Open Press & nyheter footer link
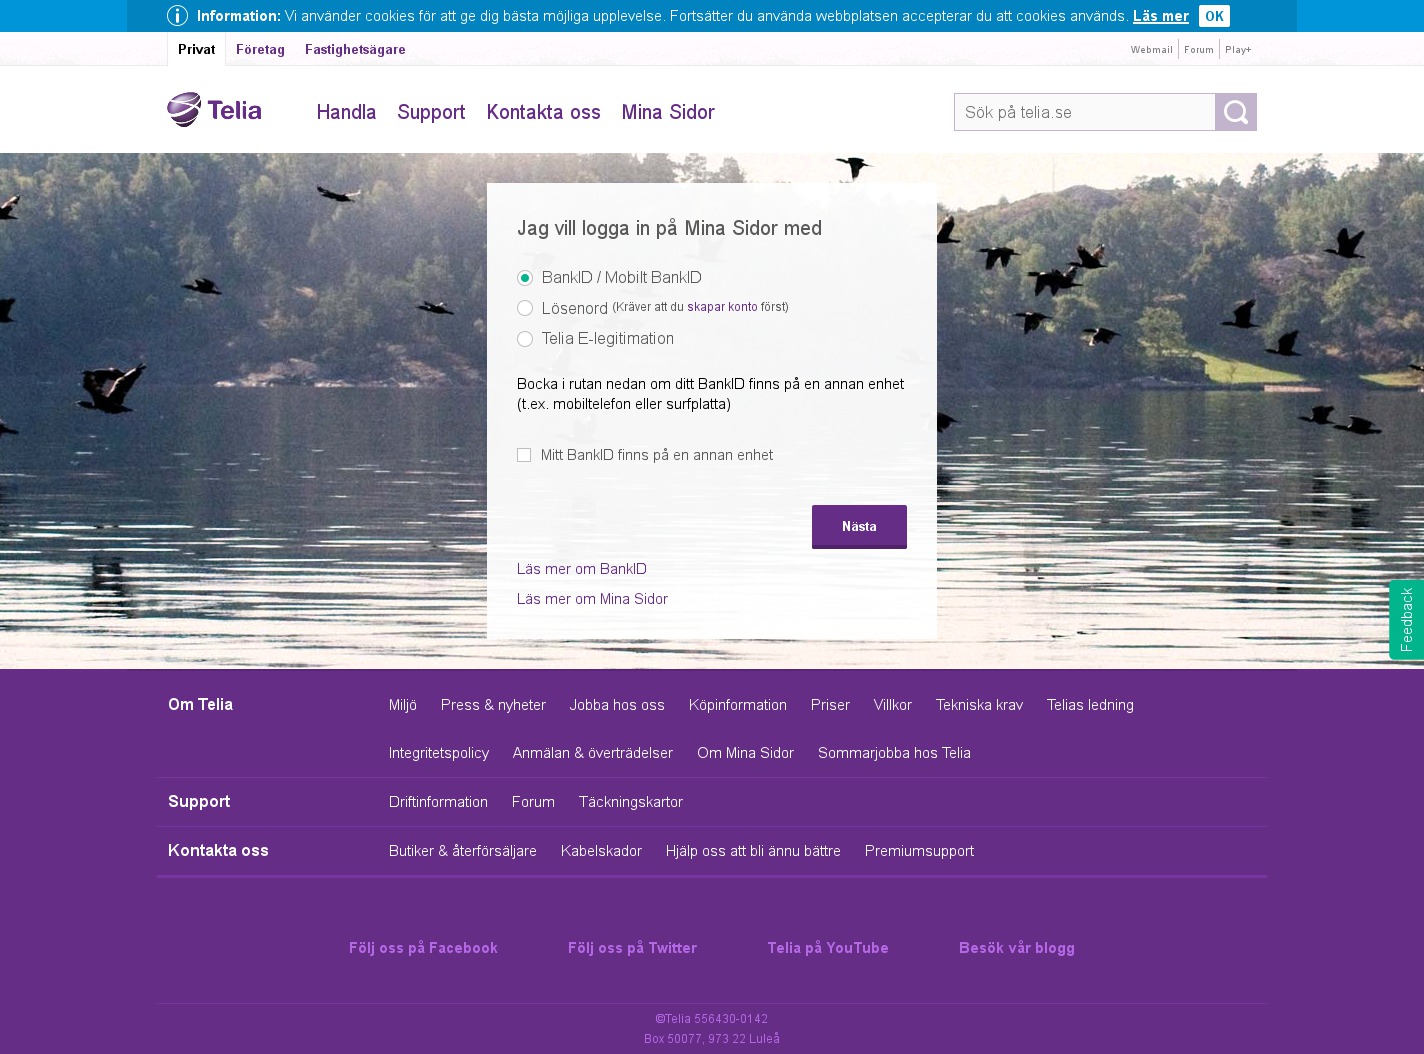Image resolution: width=1424 pixels, height=1054 pixels. (x=493, y=705)
